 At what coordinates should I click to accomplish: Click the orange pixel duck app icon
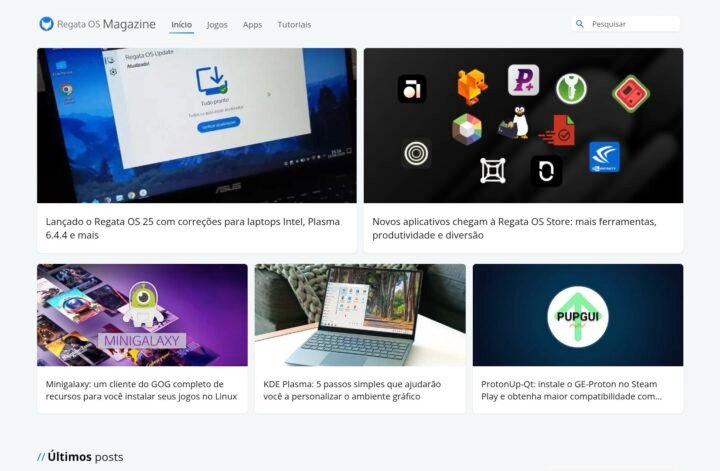point(472,86)
